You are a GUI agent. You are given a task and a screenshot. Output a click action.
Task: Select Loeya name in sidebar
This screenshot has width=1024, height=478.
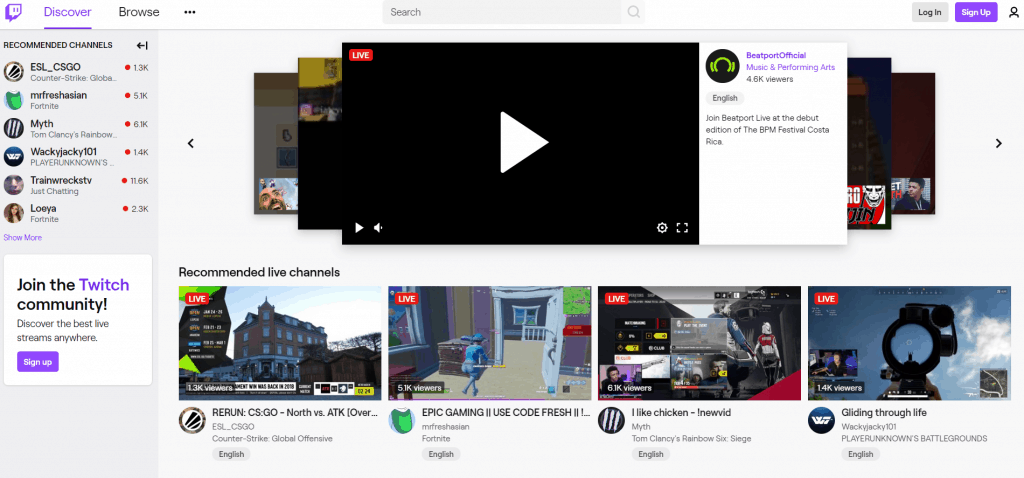click(44, 208)
